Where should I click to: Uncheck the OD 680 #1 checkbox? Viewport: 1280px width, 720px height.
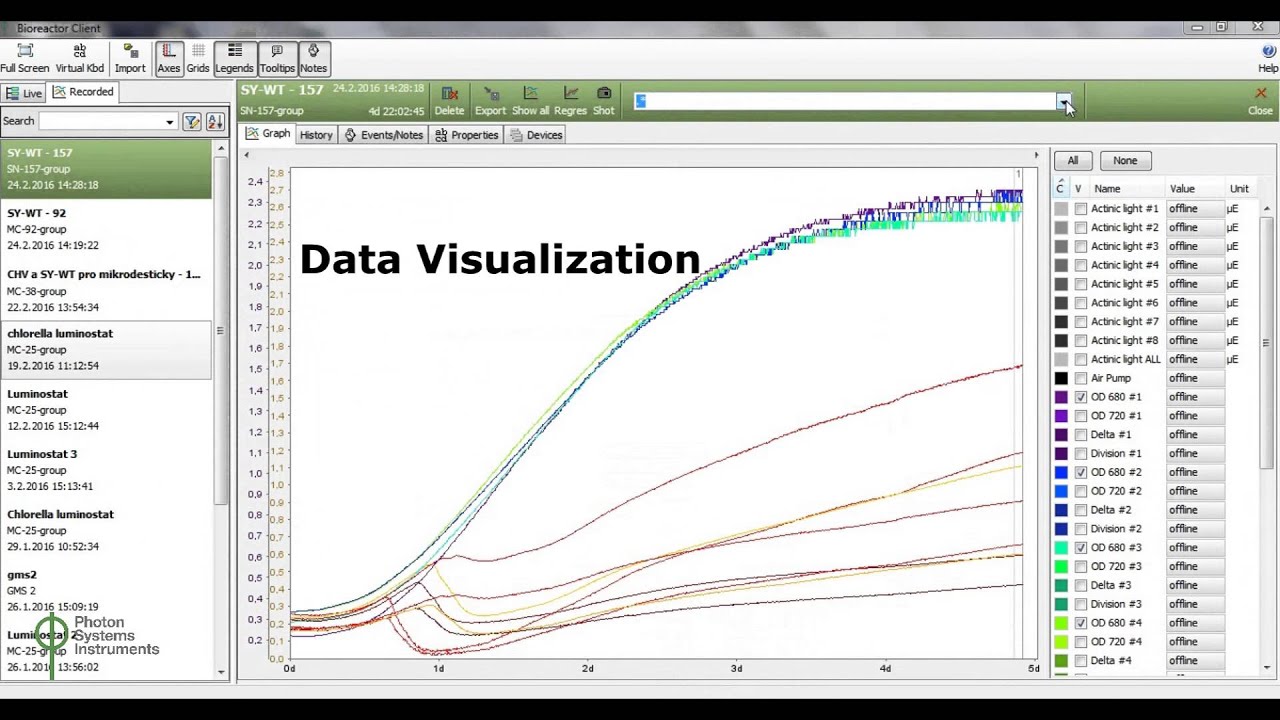tap(1081, 397)
